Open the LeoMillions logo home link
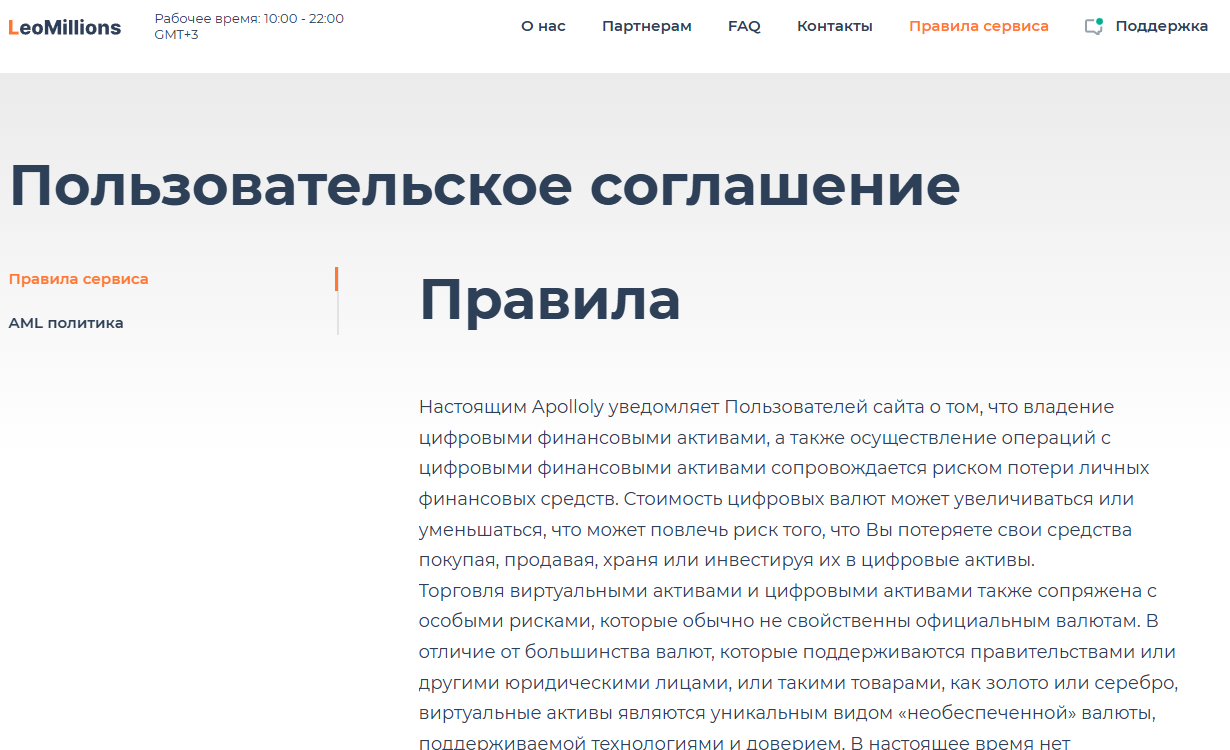The image size is (1230, 750). click(x=64, y=27)
